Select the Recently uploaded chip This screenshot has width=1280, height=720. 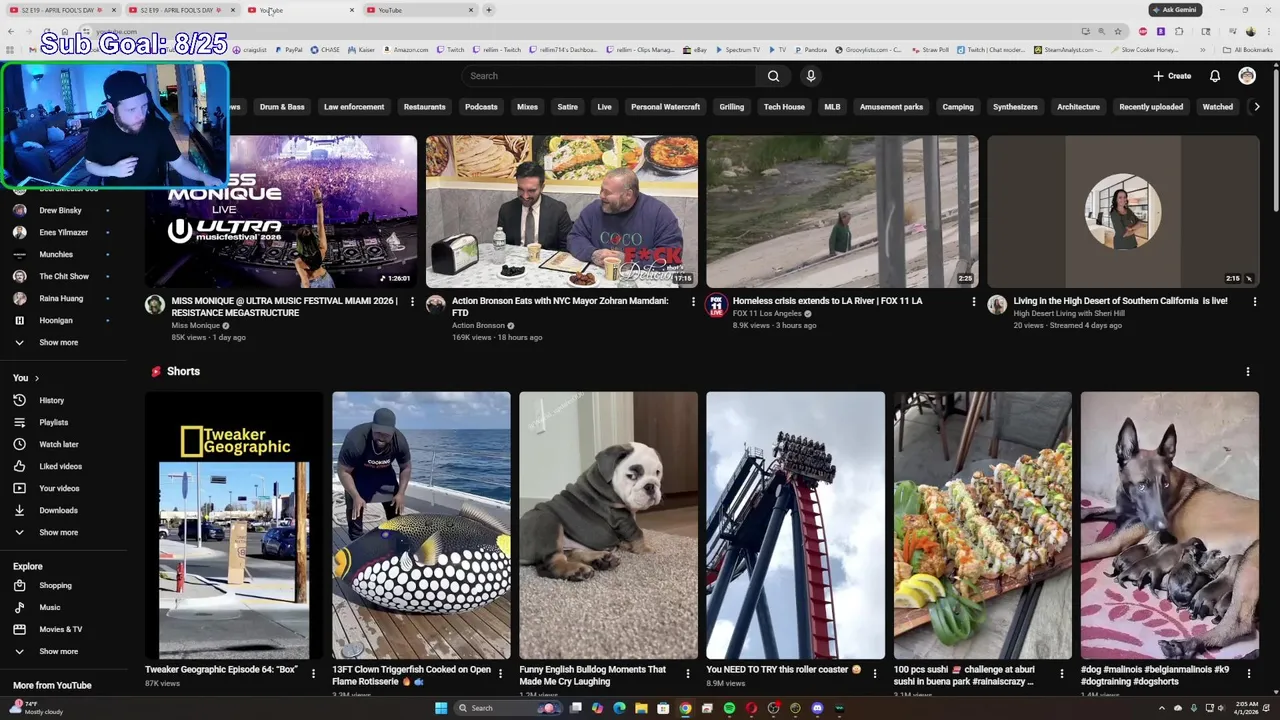pyautogui.click(x=1151, y=107)
